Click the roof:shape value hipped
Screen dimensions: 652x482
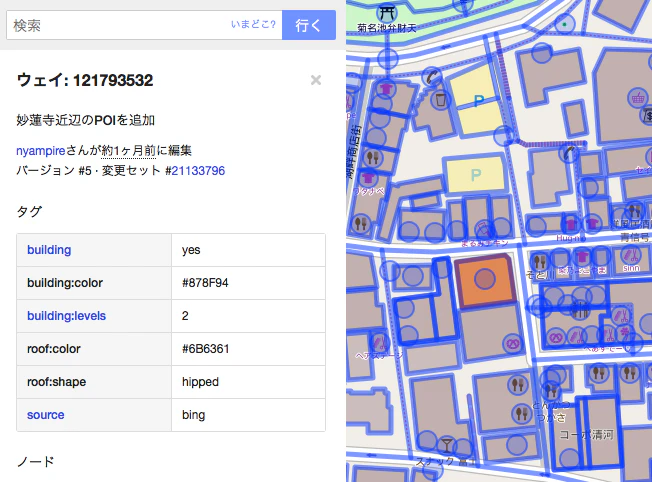click(x=200, y=382)
